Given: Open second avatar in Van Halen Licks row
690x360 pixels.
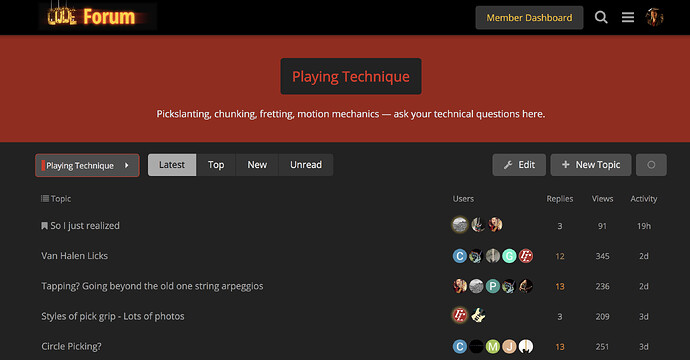Looking at the screenshot, I should coord(476,256).
